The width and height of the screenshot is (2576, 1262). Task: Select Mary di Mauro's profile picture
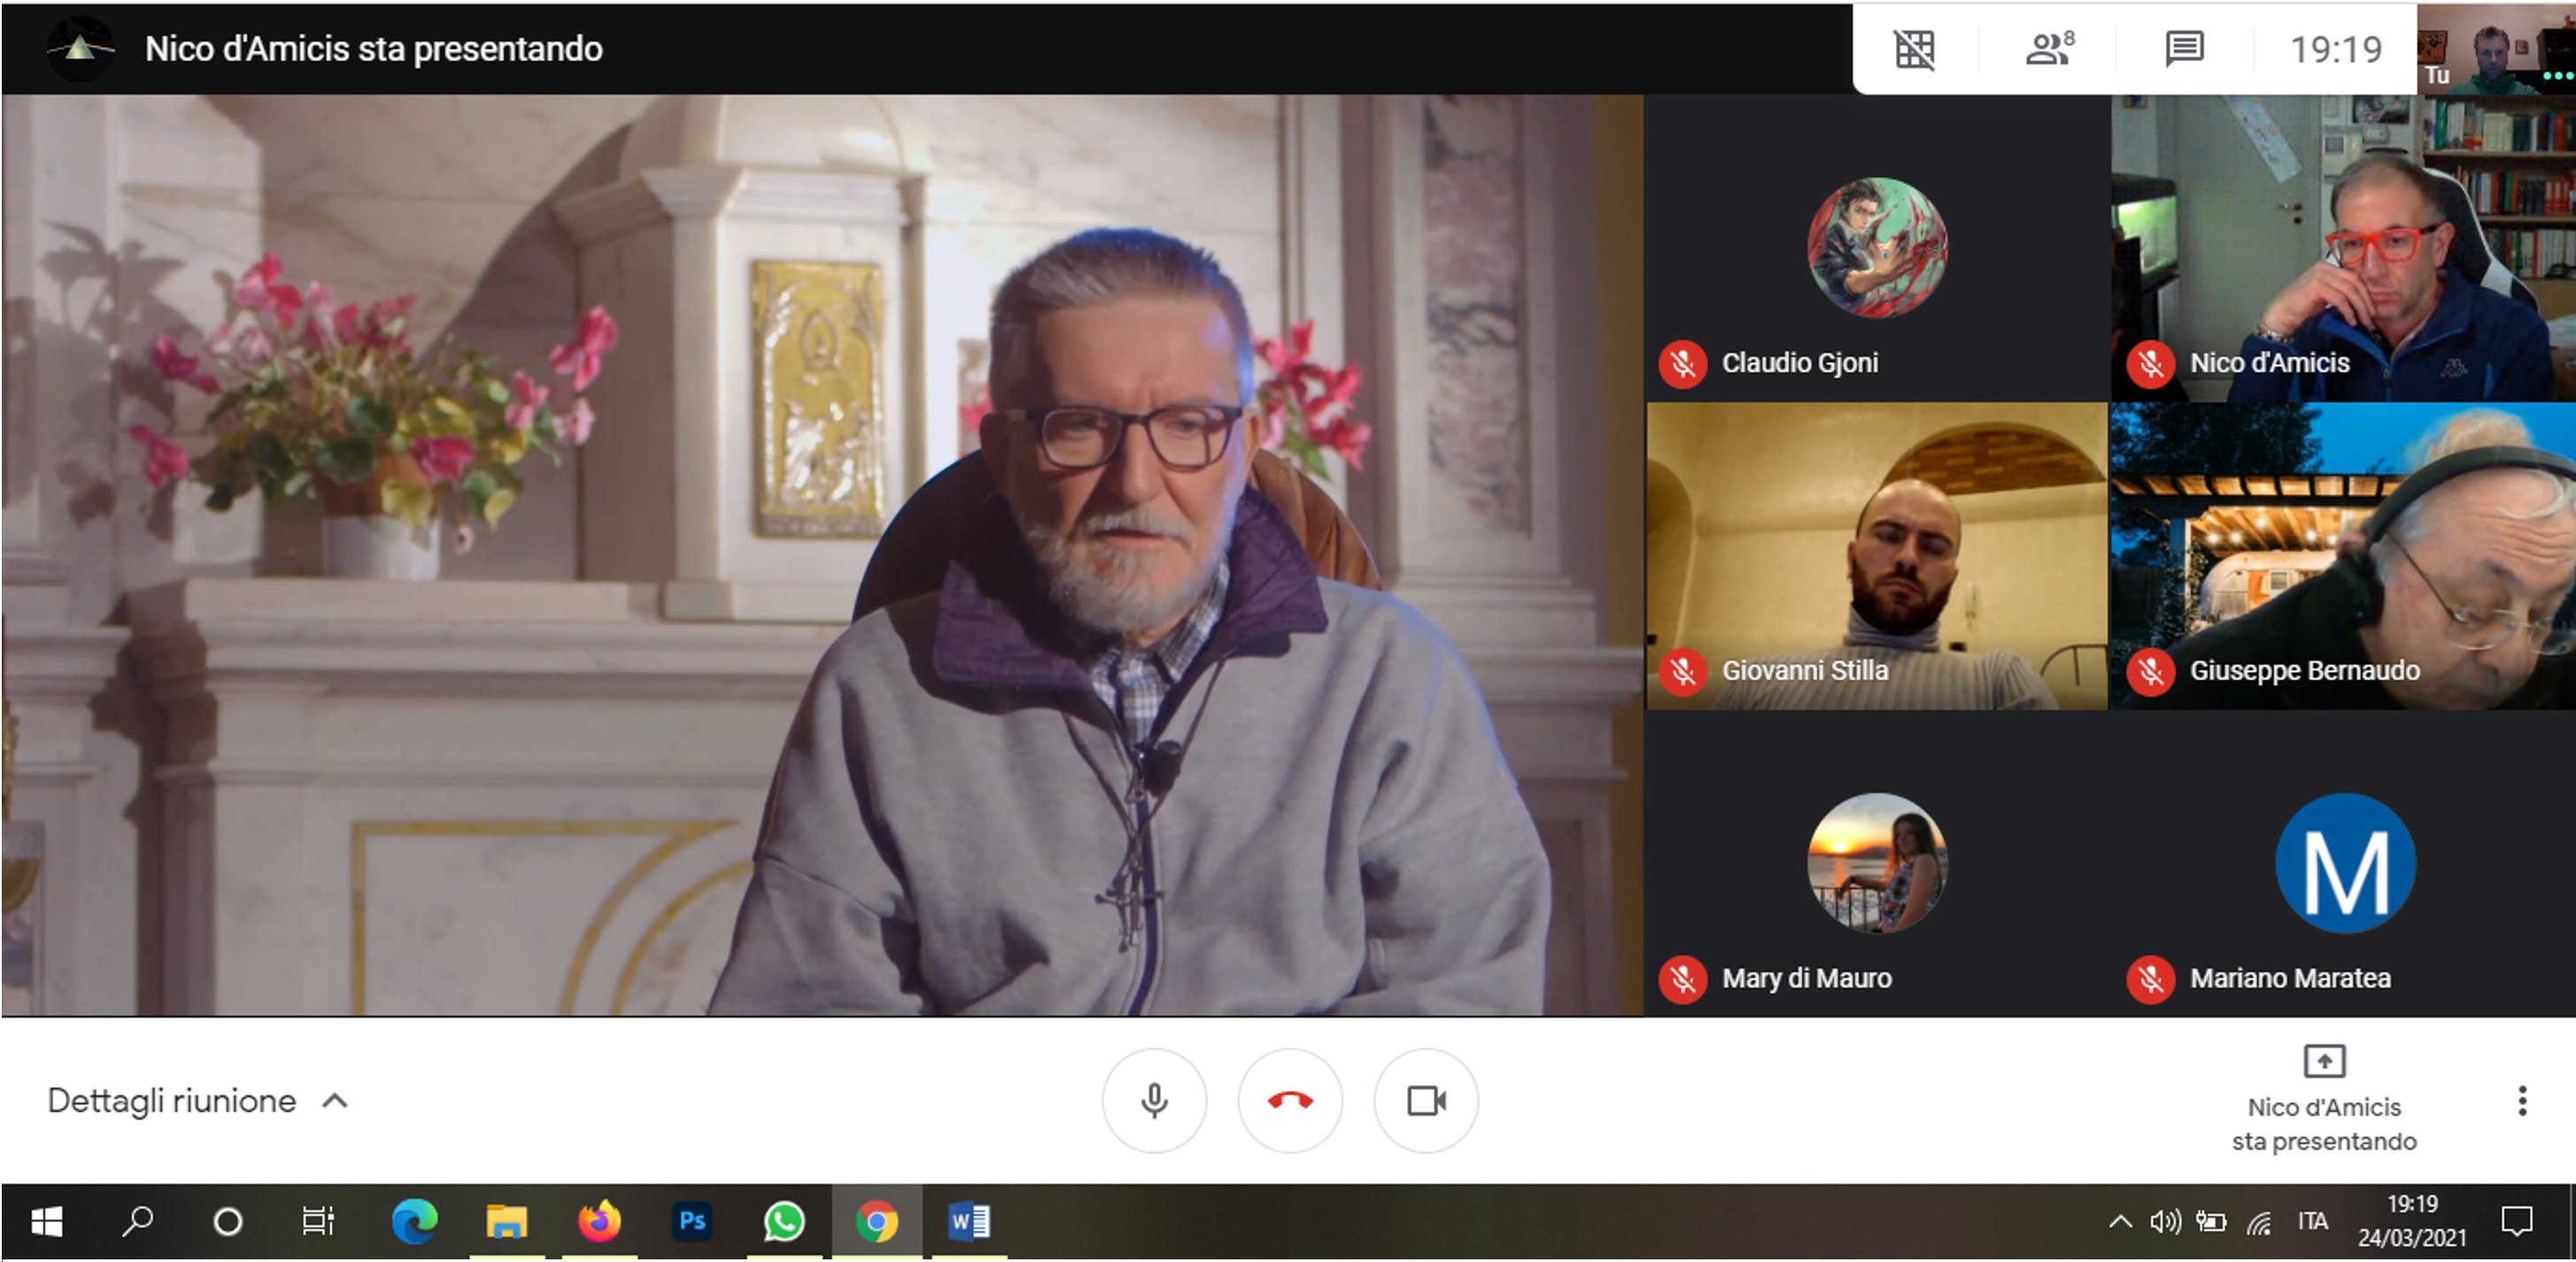1877,863
